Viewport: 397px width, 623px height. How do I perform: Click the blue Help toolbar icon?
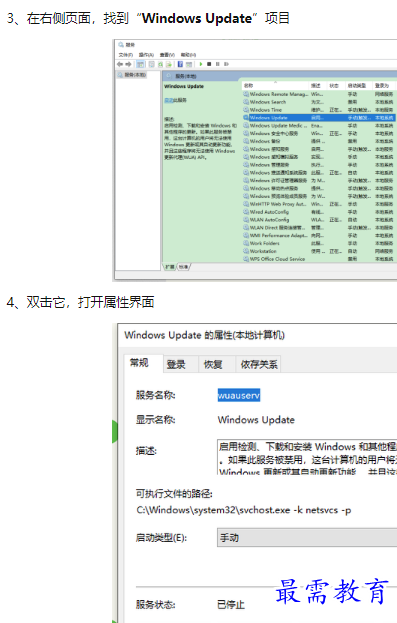pyautogui.click(x=180, y=64)
